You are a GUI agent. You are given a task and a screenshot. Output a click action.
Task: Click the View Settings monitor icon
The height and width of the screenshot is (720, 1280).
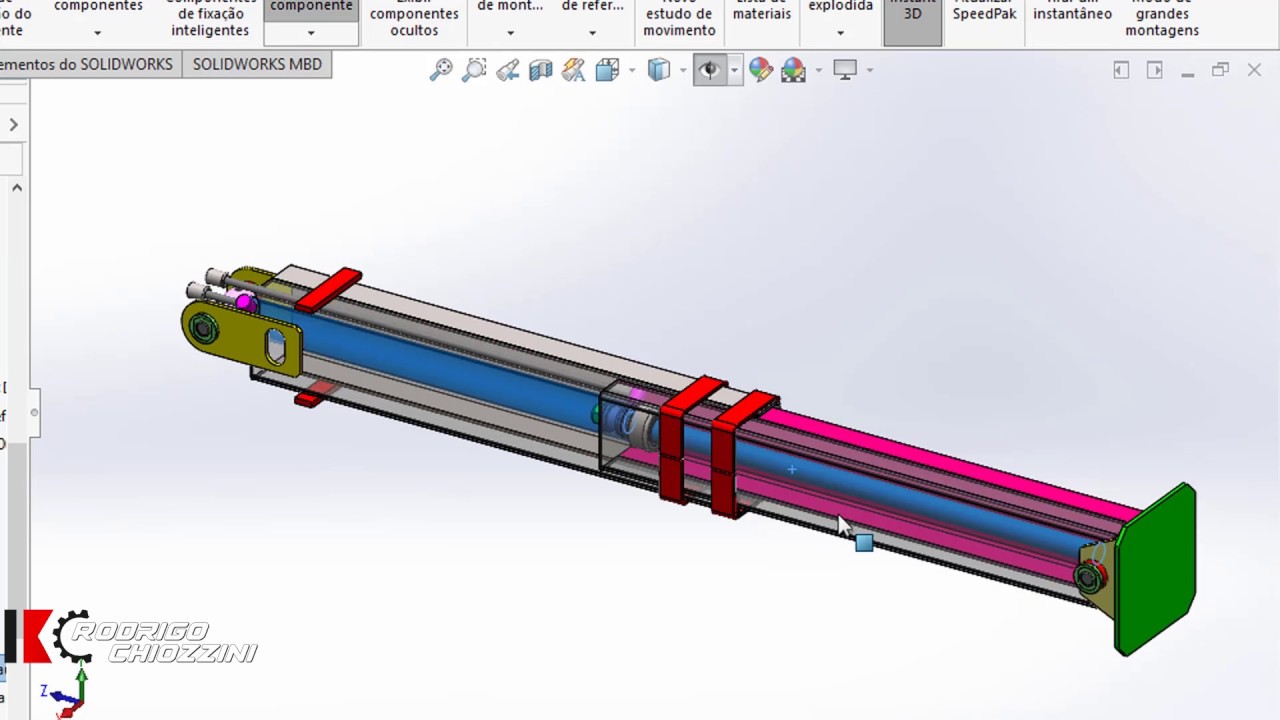click(845, 70)
